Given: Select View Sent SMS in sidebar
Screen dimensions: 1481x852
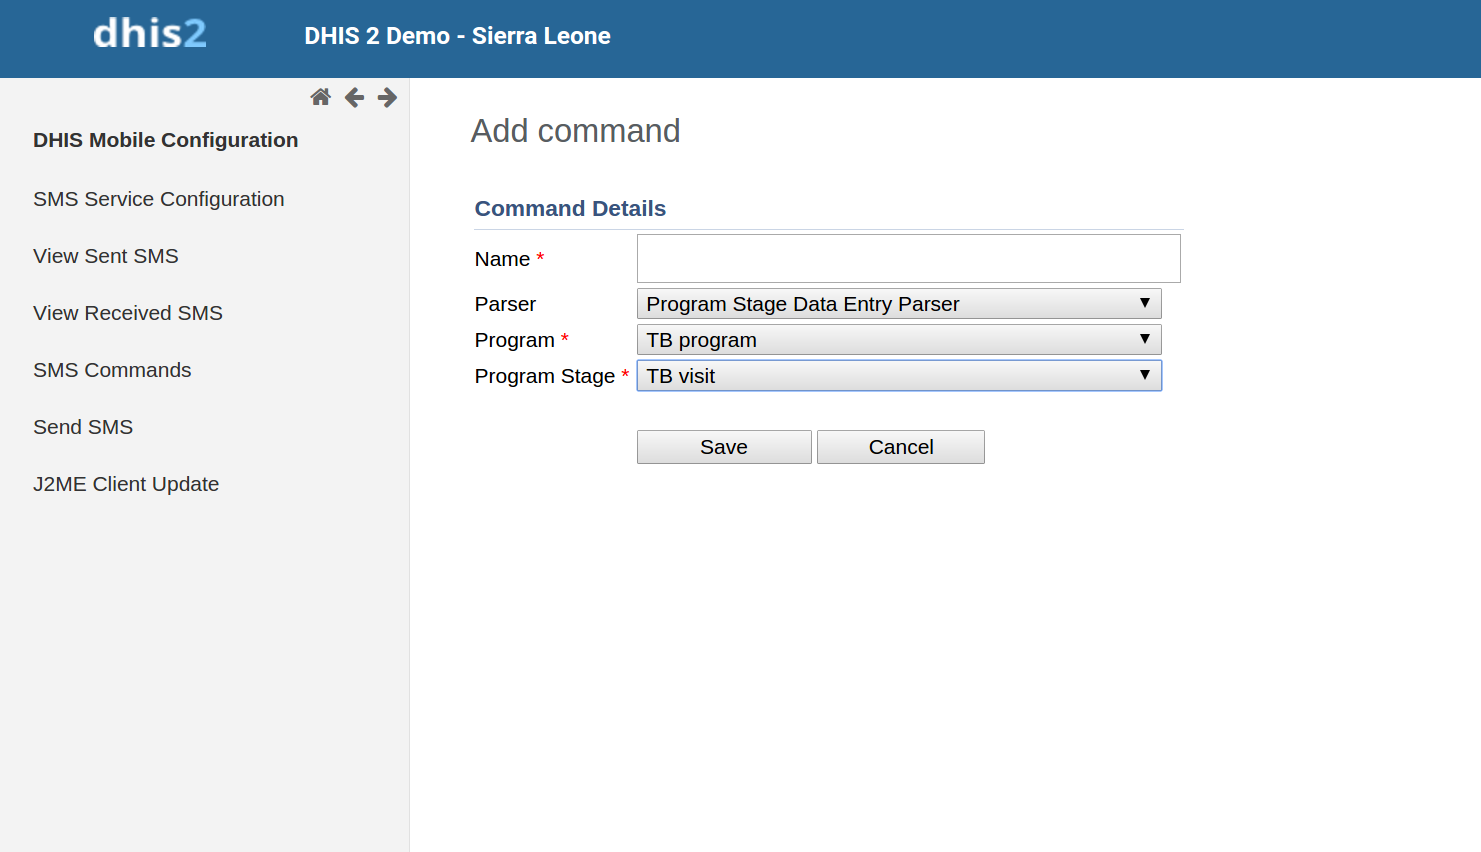Looking at the screenshot, I should pos(105,256).
